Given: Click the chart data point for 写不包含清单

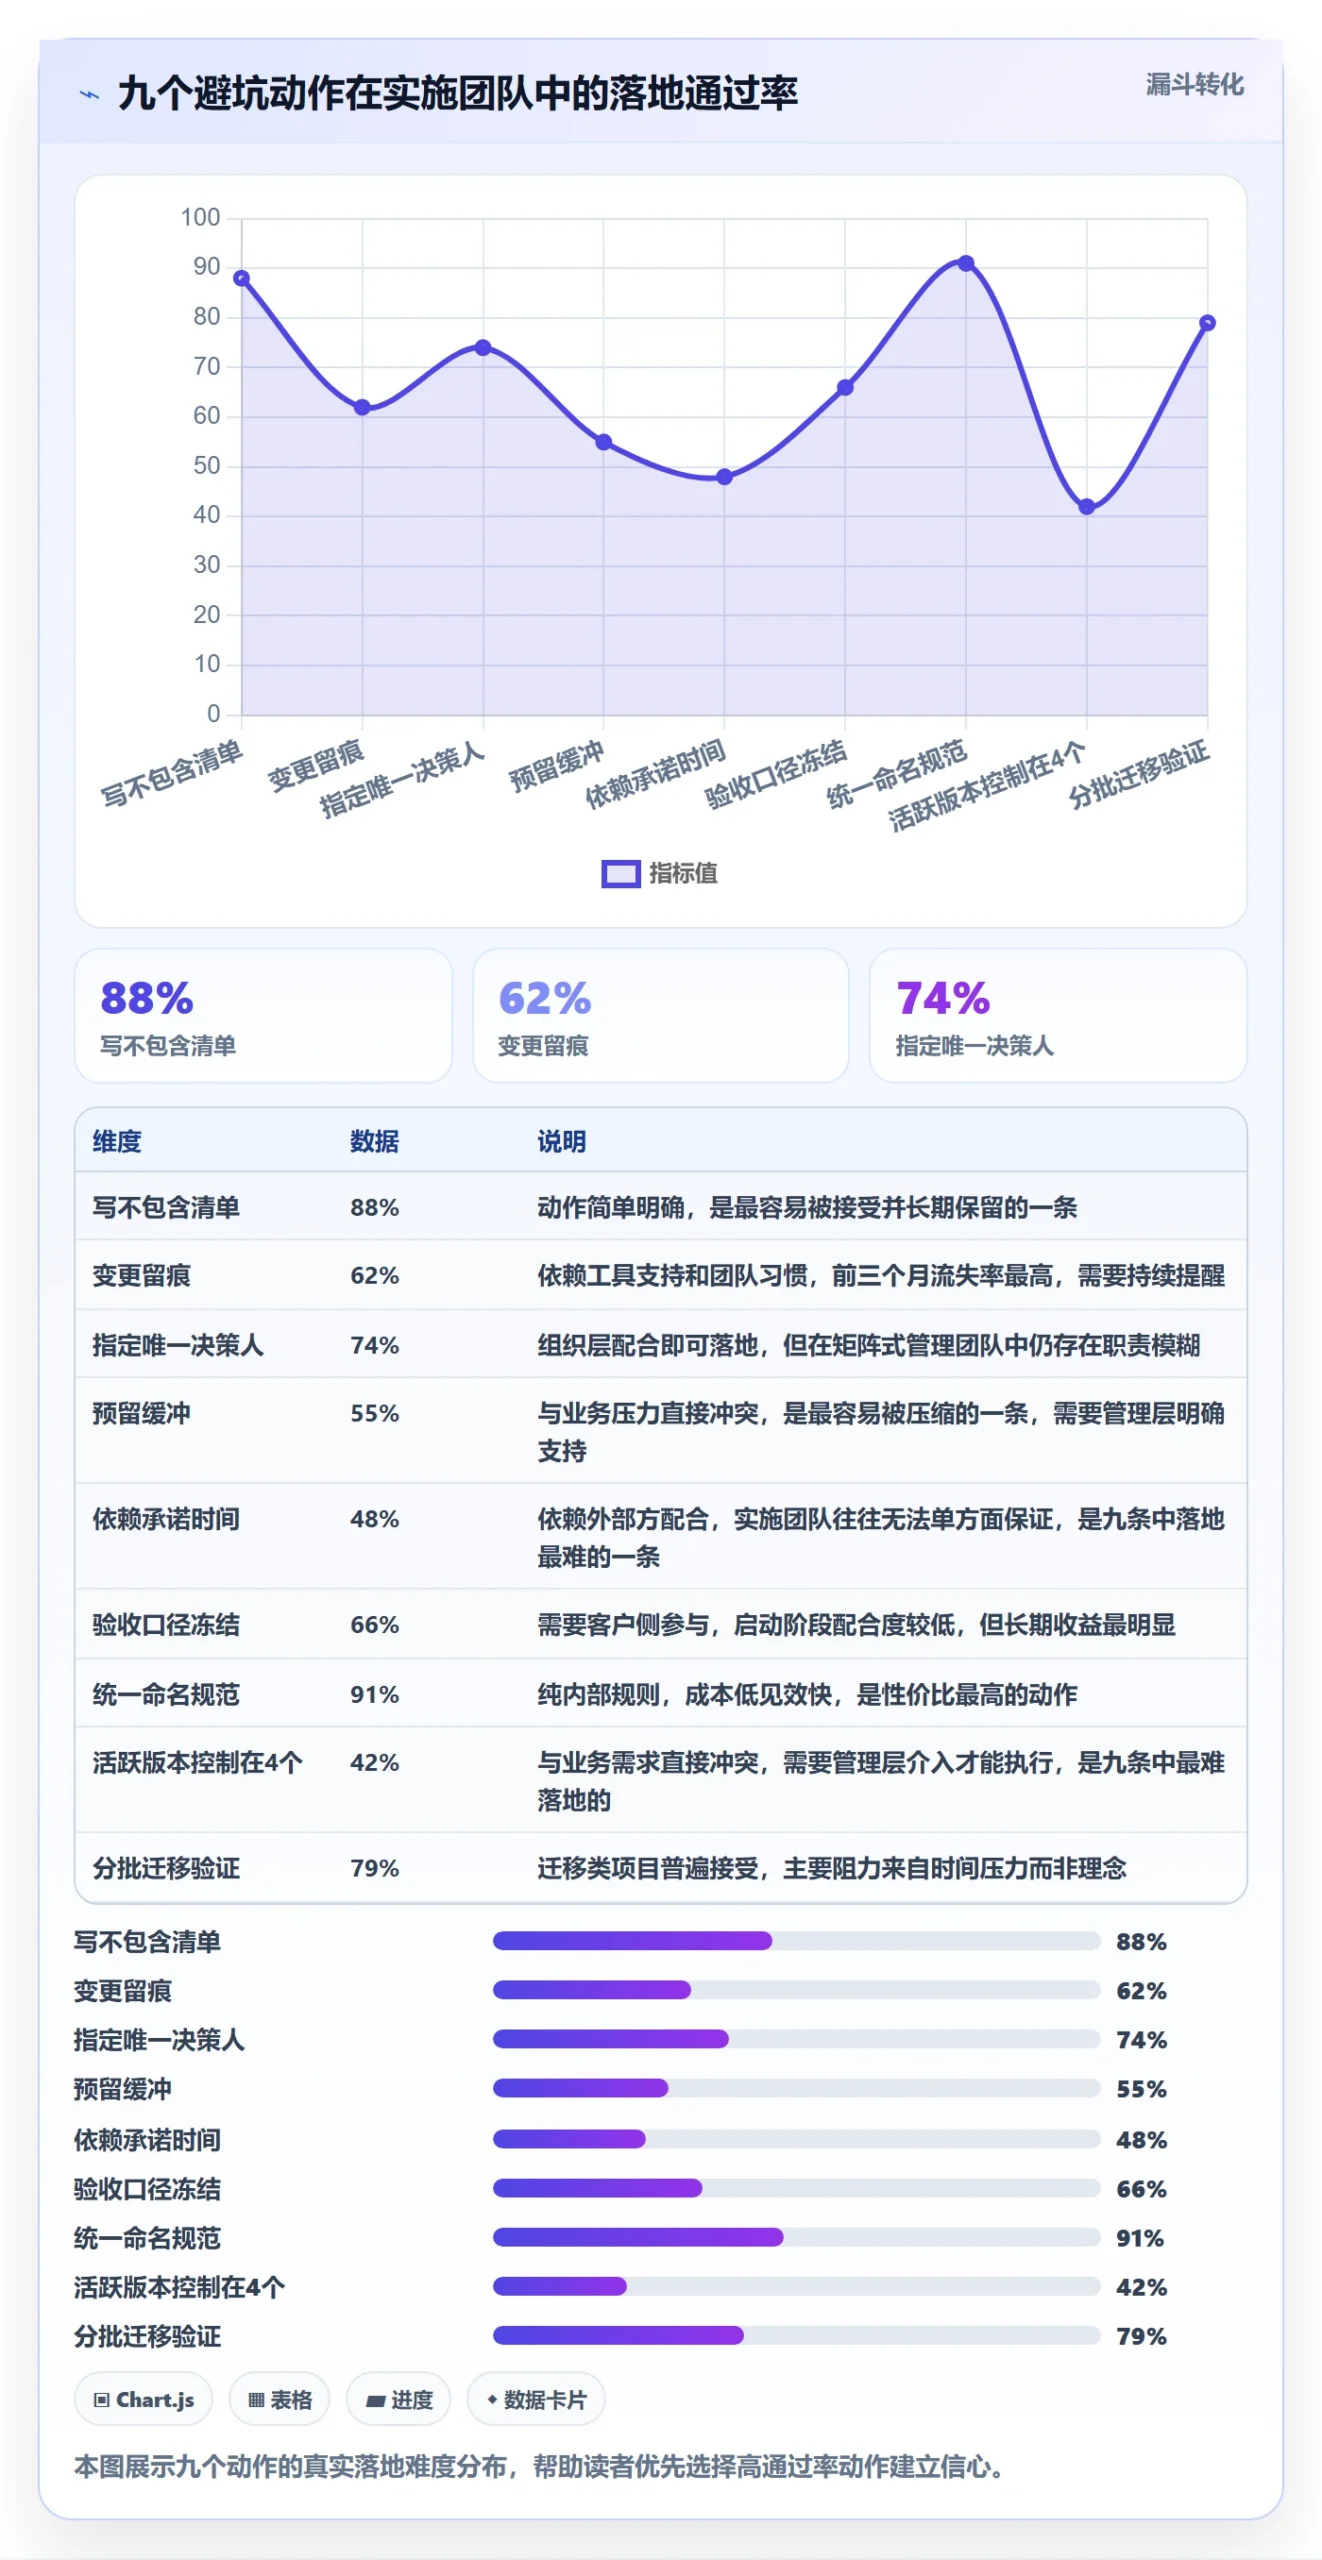Looking at the screenshot, I should [x=242, y=278].
